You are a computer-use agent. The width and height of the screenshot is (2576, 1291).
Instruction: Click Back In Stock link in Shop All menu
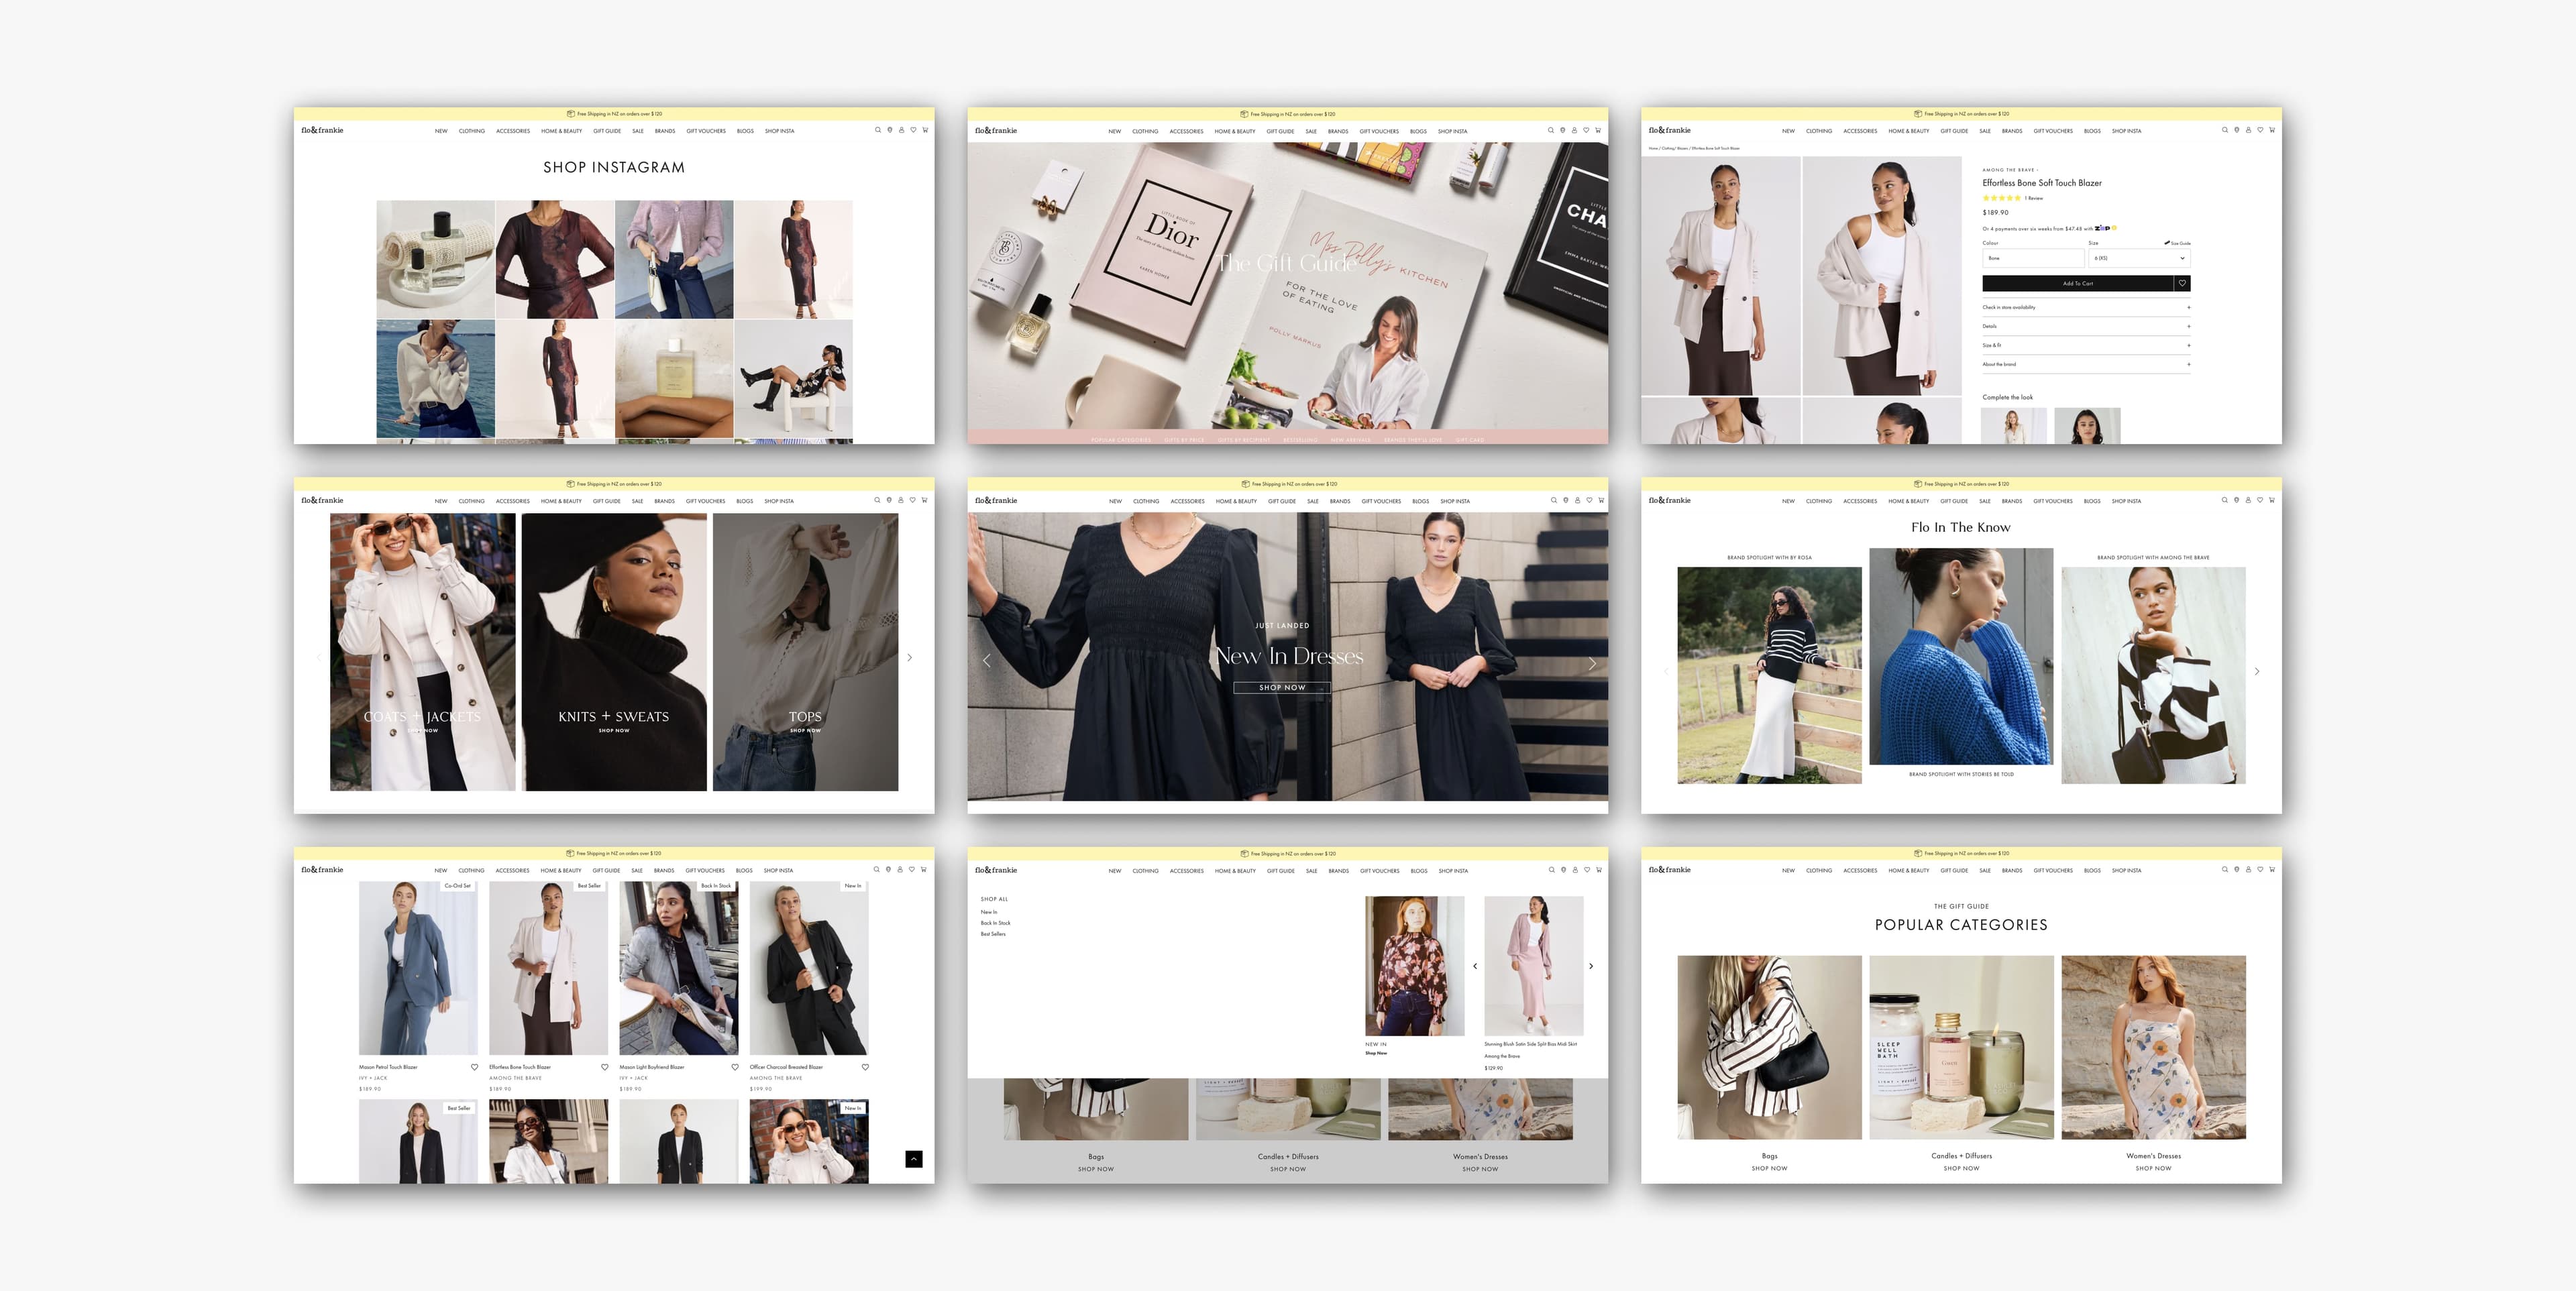995,923
